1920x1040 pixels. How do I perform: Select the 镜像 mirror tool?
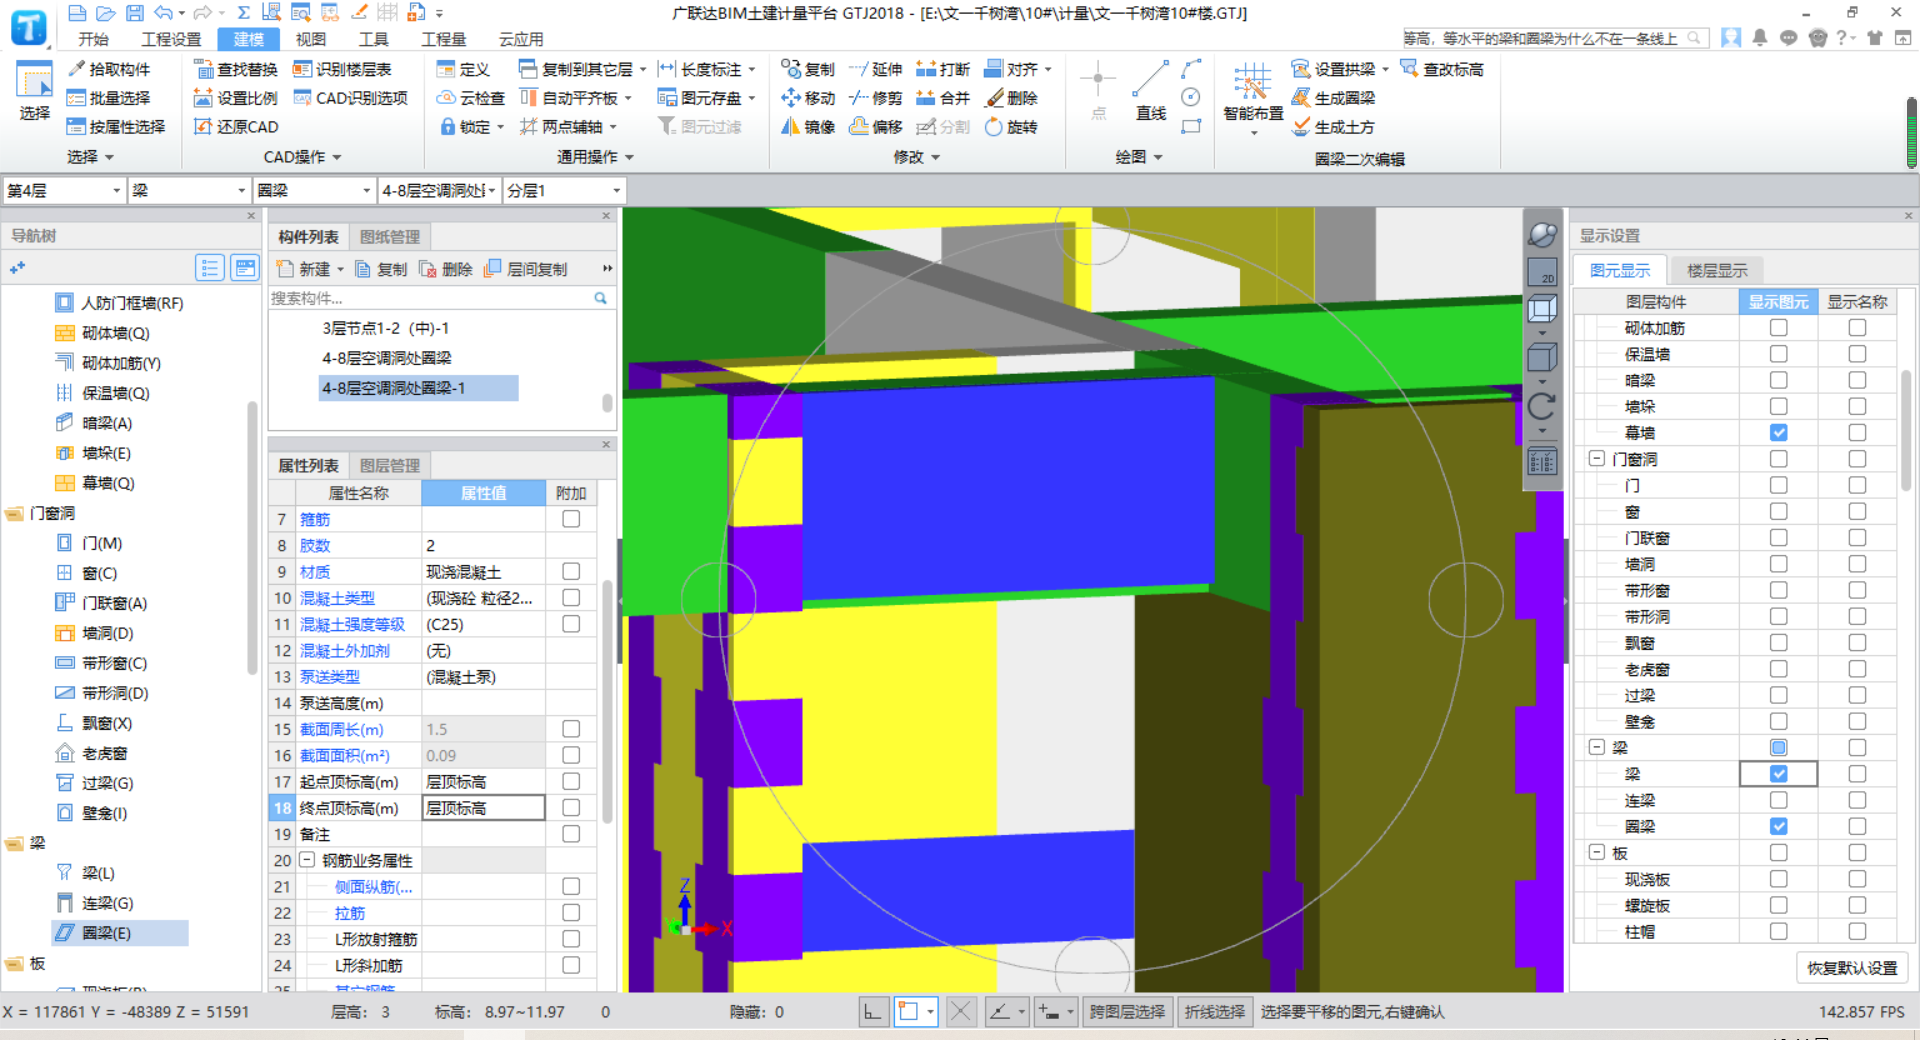(808, 127)
